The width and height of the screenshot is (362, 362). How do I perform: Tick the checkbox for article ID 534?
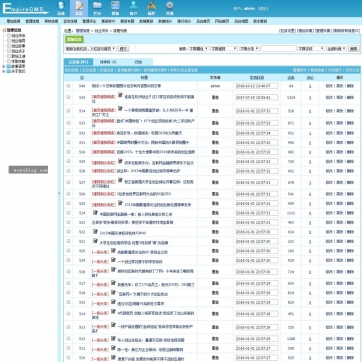(69, 111)
